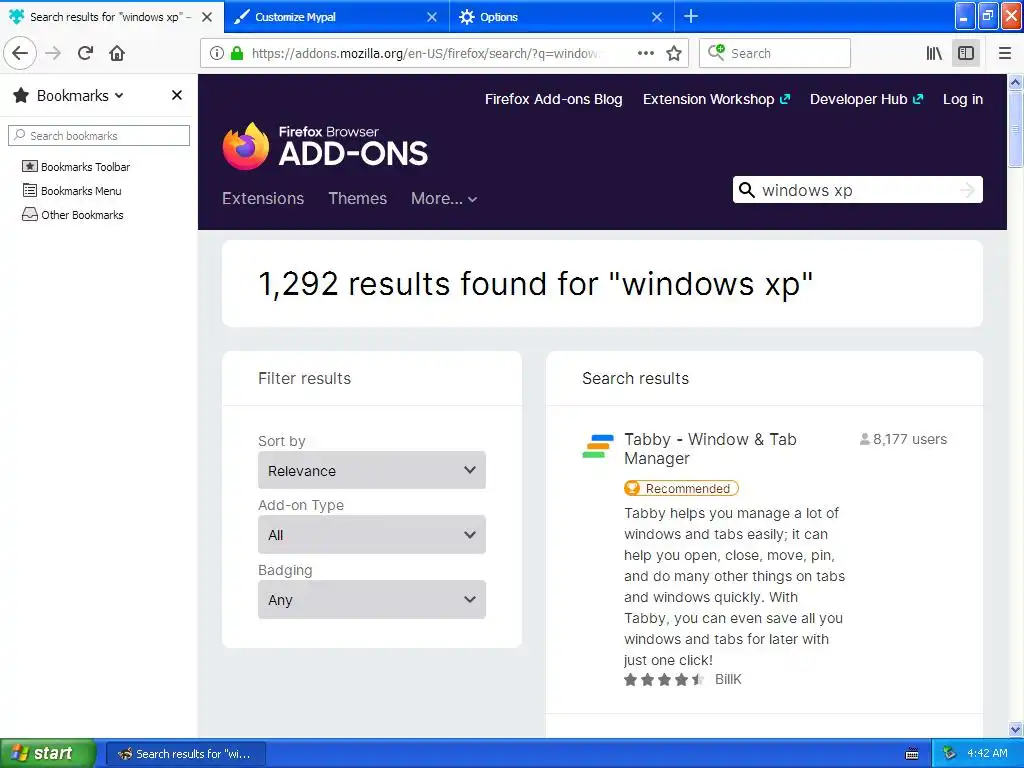Open the Extension Workshop link
This screenshot has height=768, width=1024.
[x=716, y=99]
